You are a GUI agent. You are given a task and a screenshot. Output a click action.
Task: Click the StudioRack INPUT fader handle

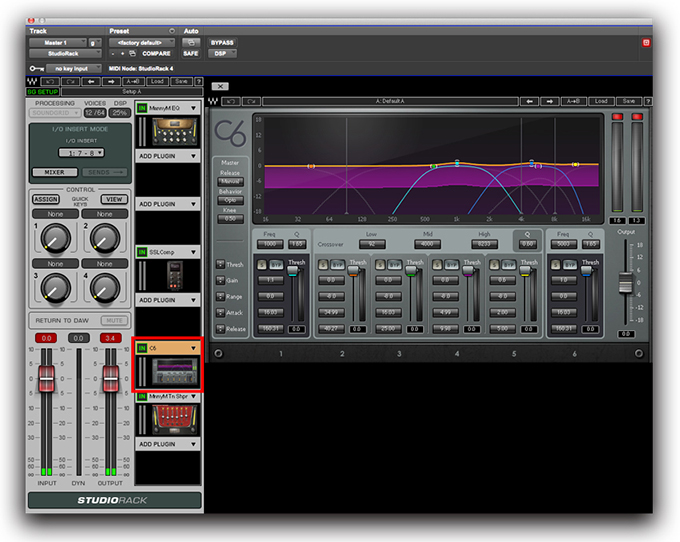coord(46,379)
